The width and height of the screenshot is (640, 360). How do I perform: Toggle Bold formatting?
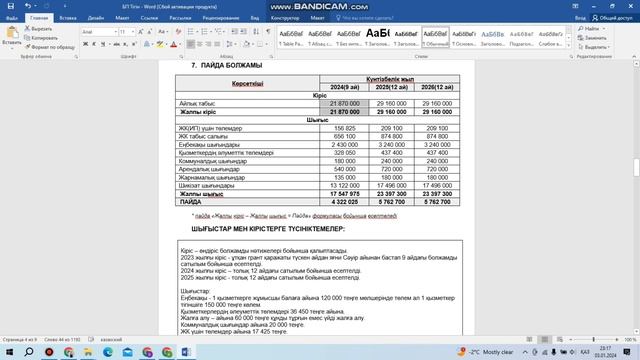85,44
